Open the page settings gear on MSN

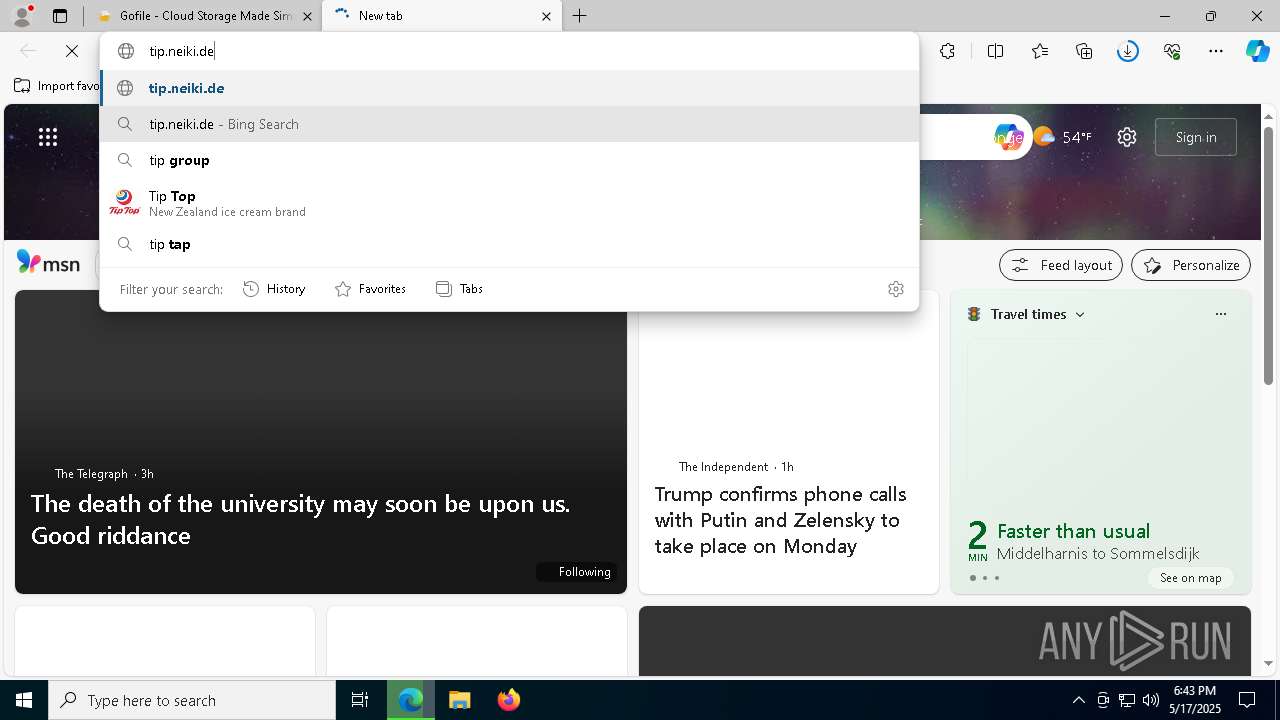1127,137
